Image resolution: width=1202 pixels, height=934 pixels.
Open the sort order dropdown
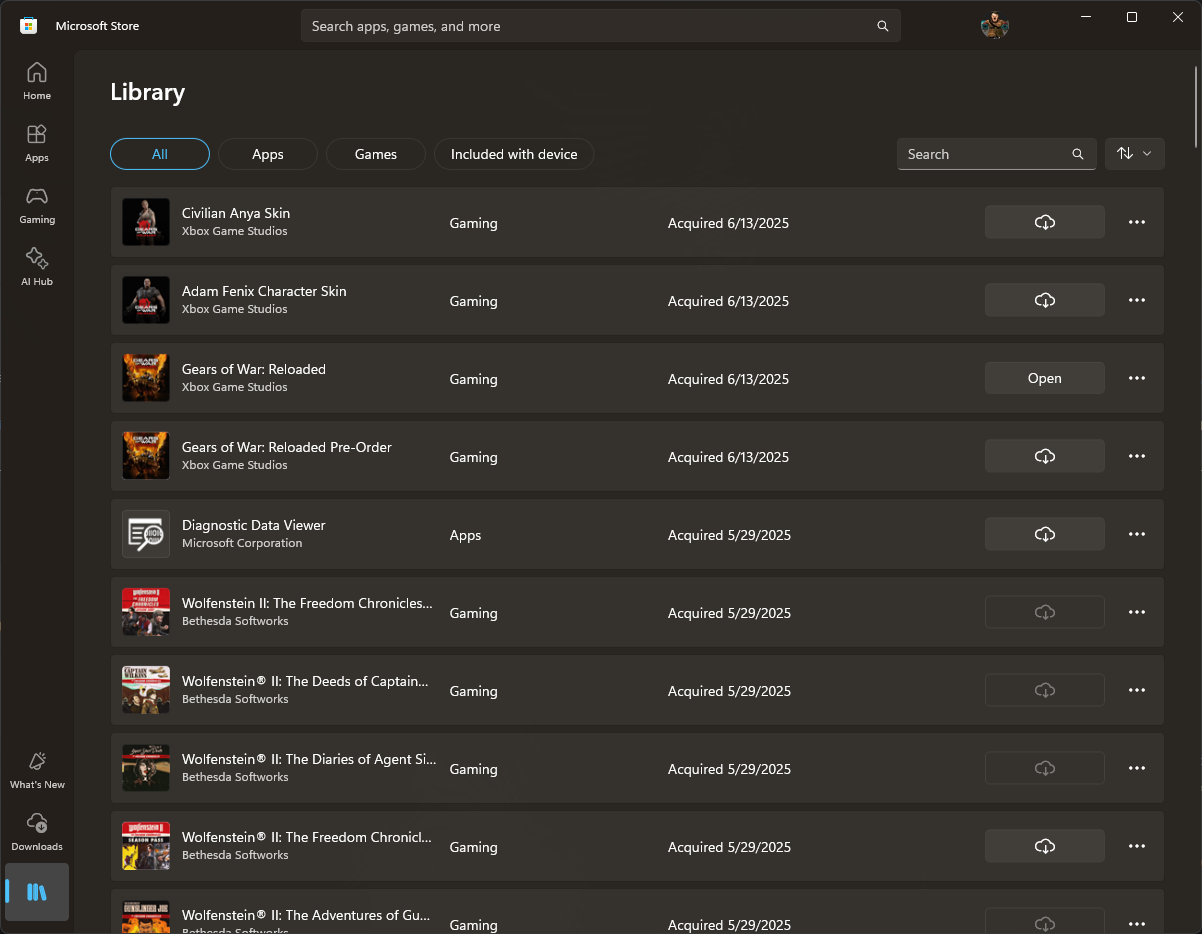click(1135, 154)
